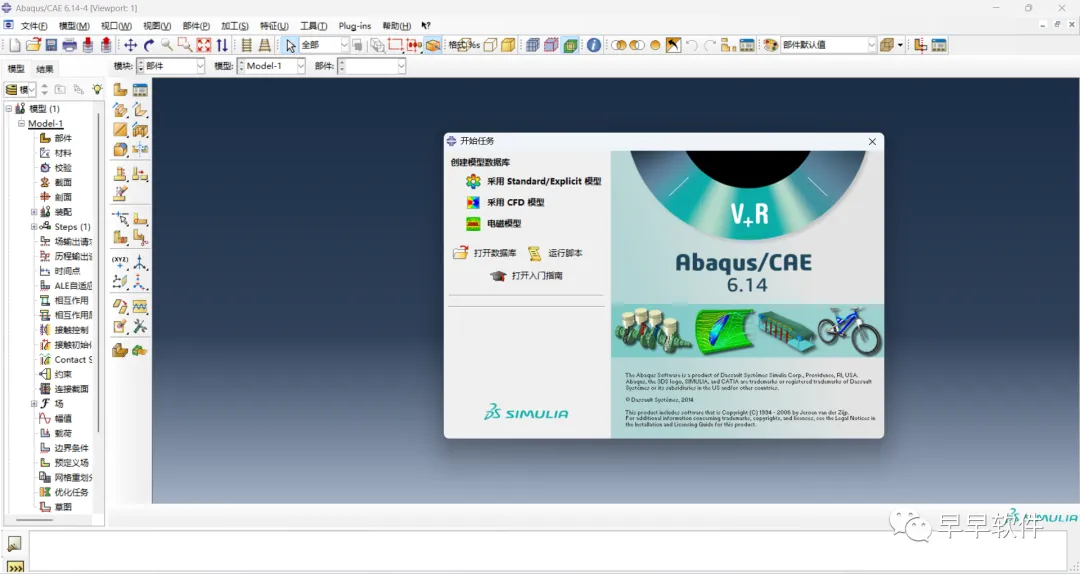1080x574 pixels.
Task: Click the Save Model Database icon
Action: point(50,45)
